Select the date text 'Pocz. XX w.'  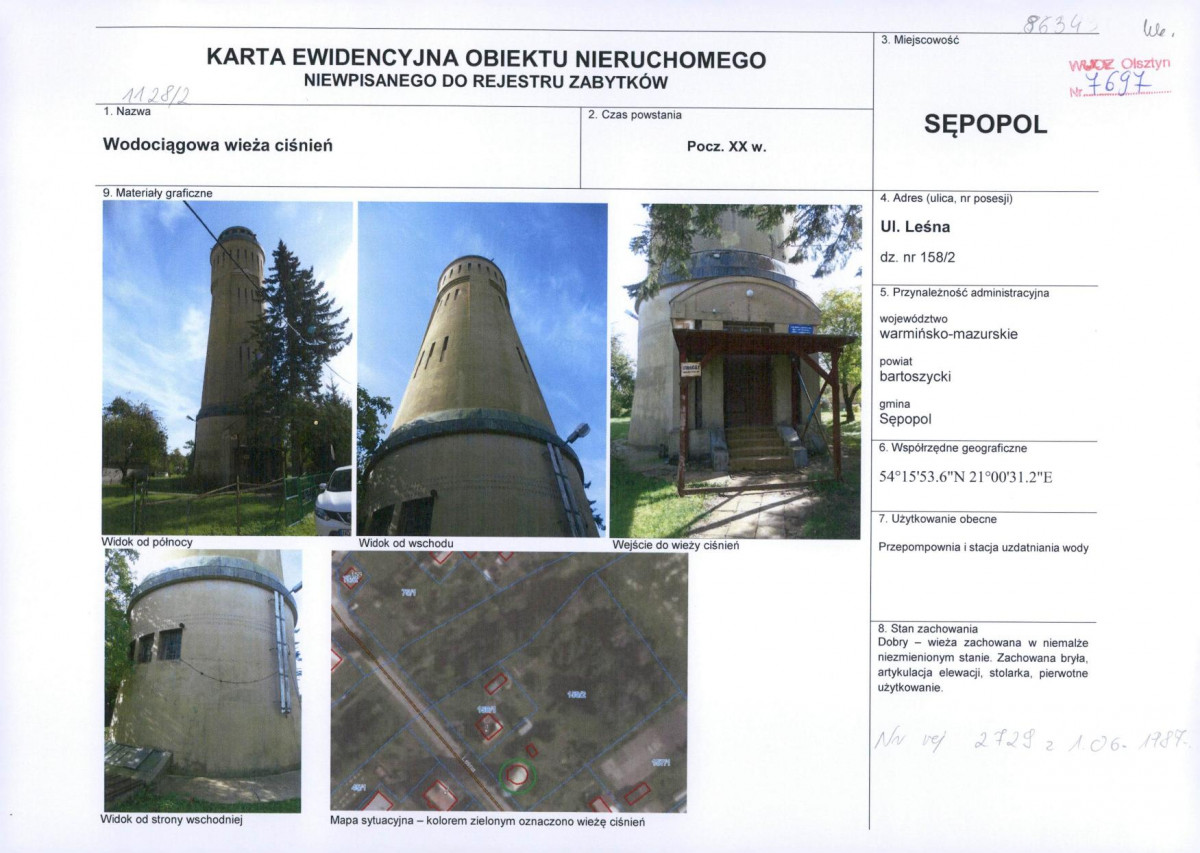726,146
